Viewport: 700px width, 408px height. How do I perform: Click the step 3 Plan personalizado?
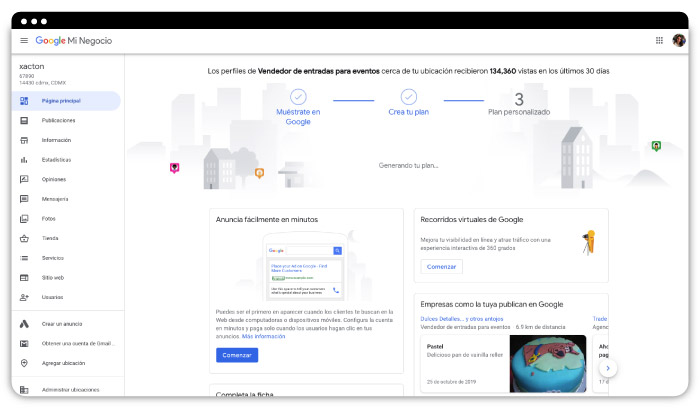coord(519,104)
